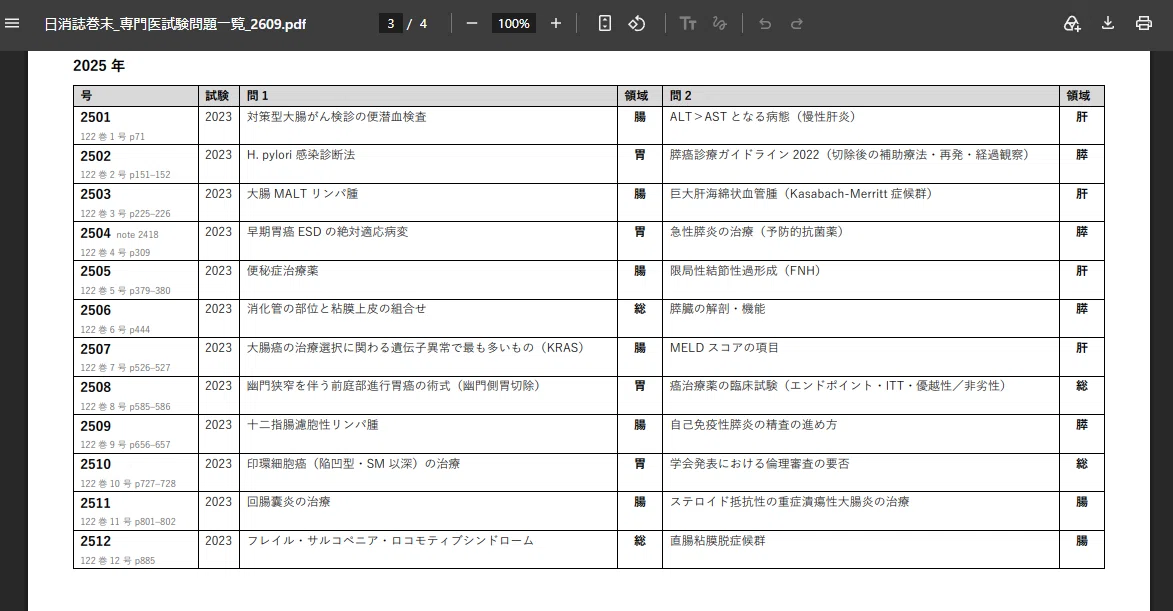Click '幽門狭窄を伴う前庭部進行胃癌の術式' cell

[393, 386]
